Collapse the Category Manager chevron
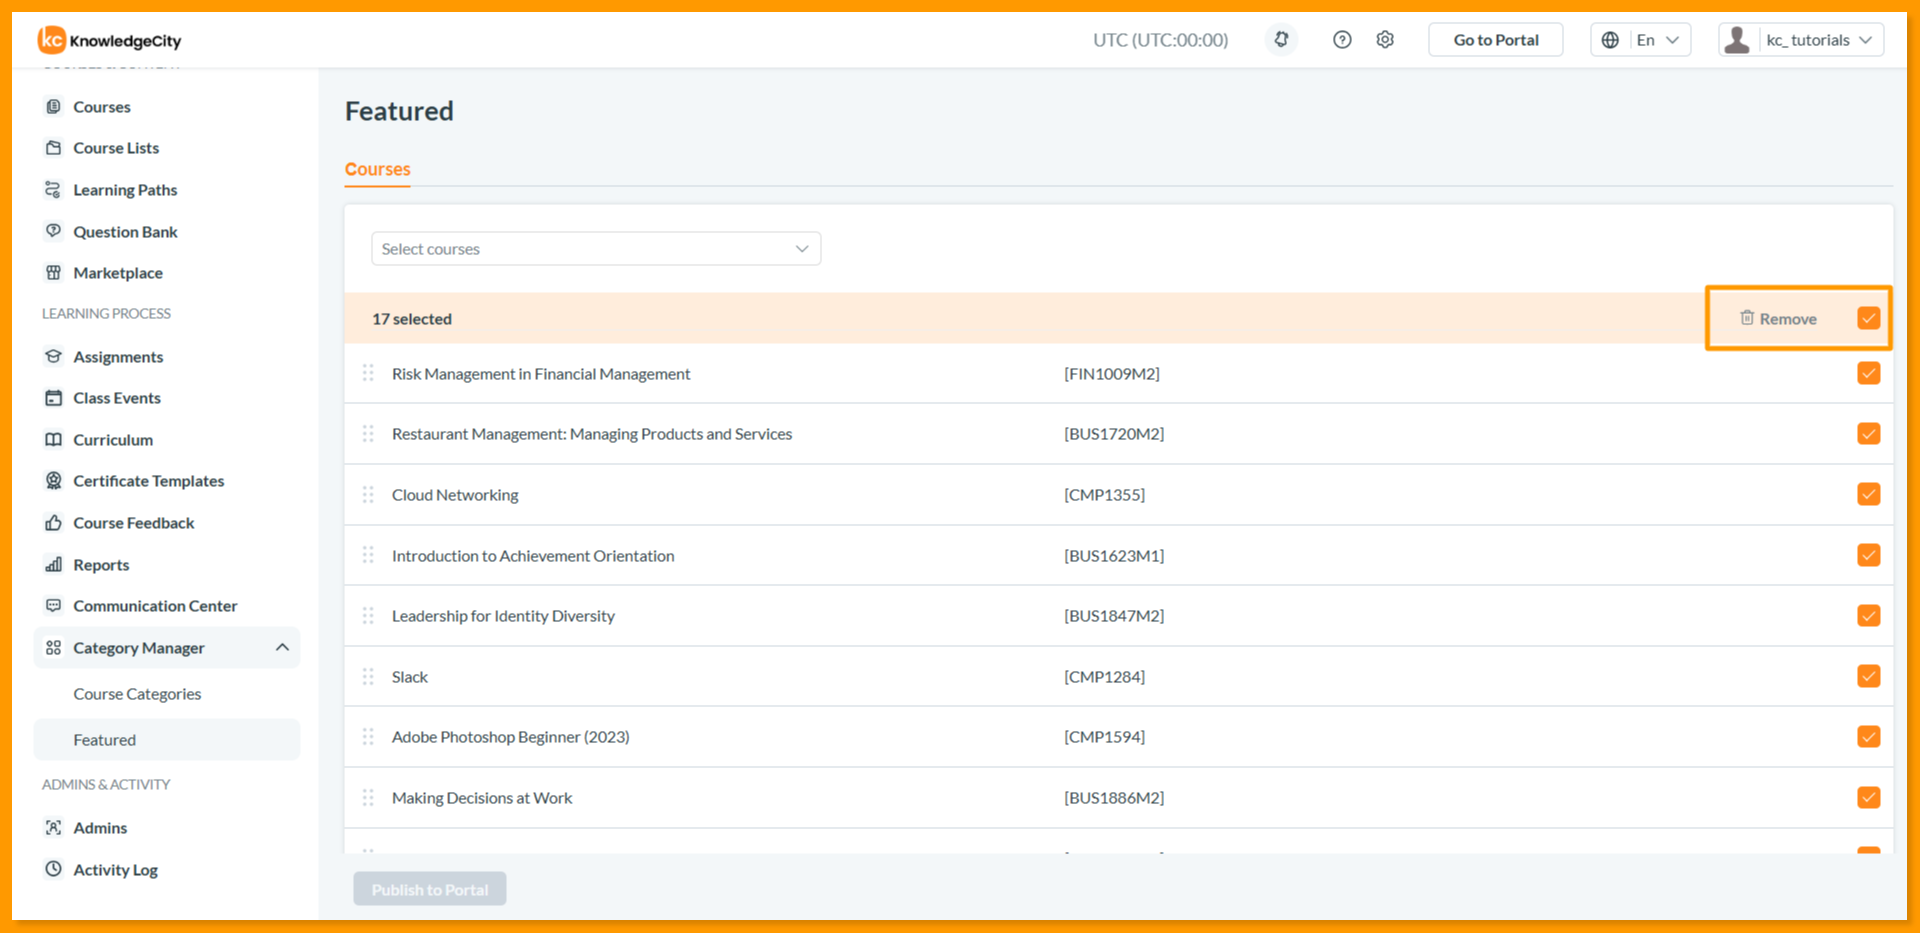 pos(282,647)
